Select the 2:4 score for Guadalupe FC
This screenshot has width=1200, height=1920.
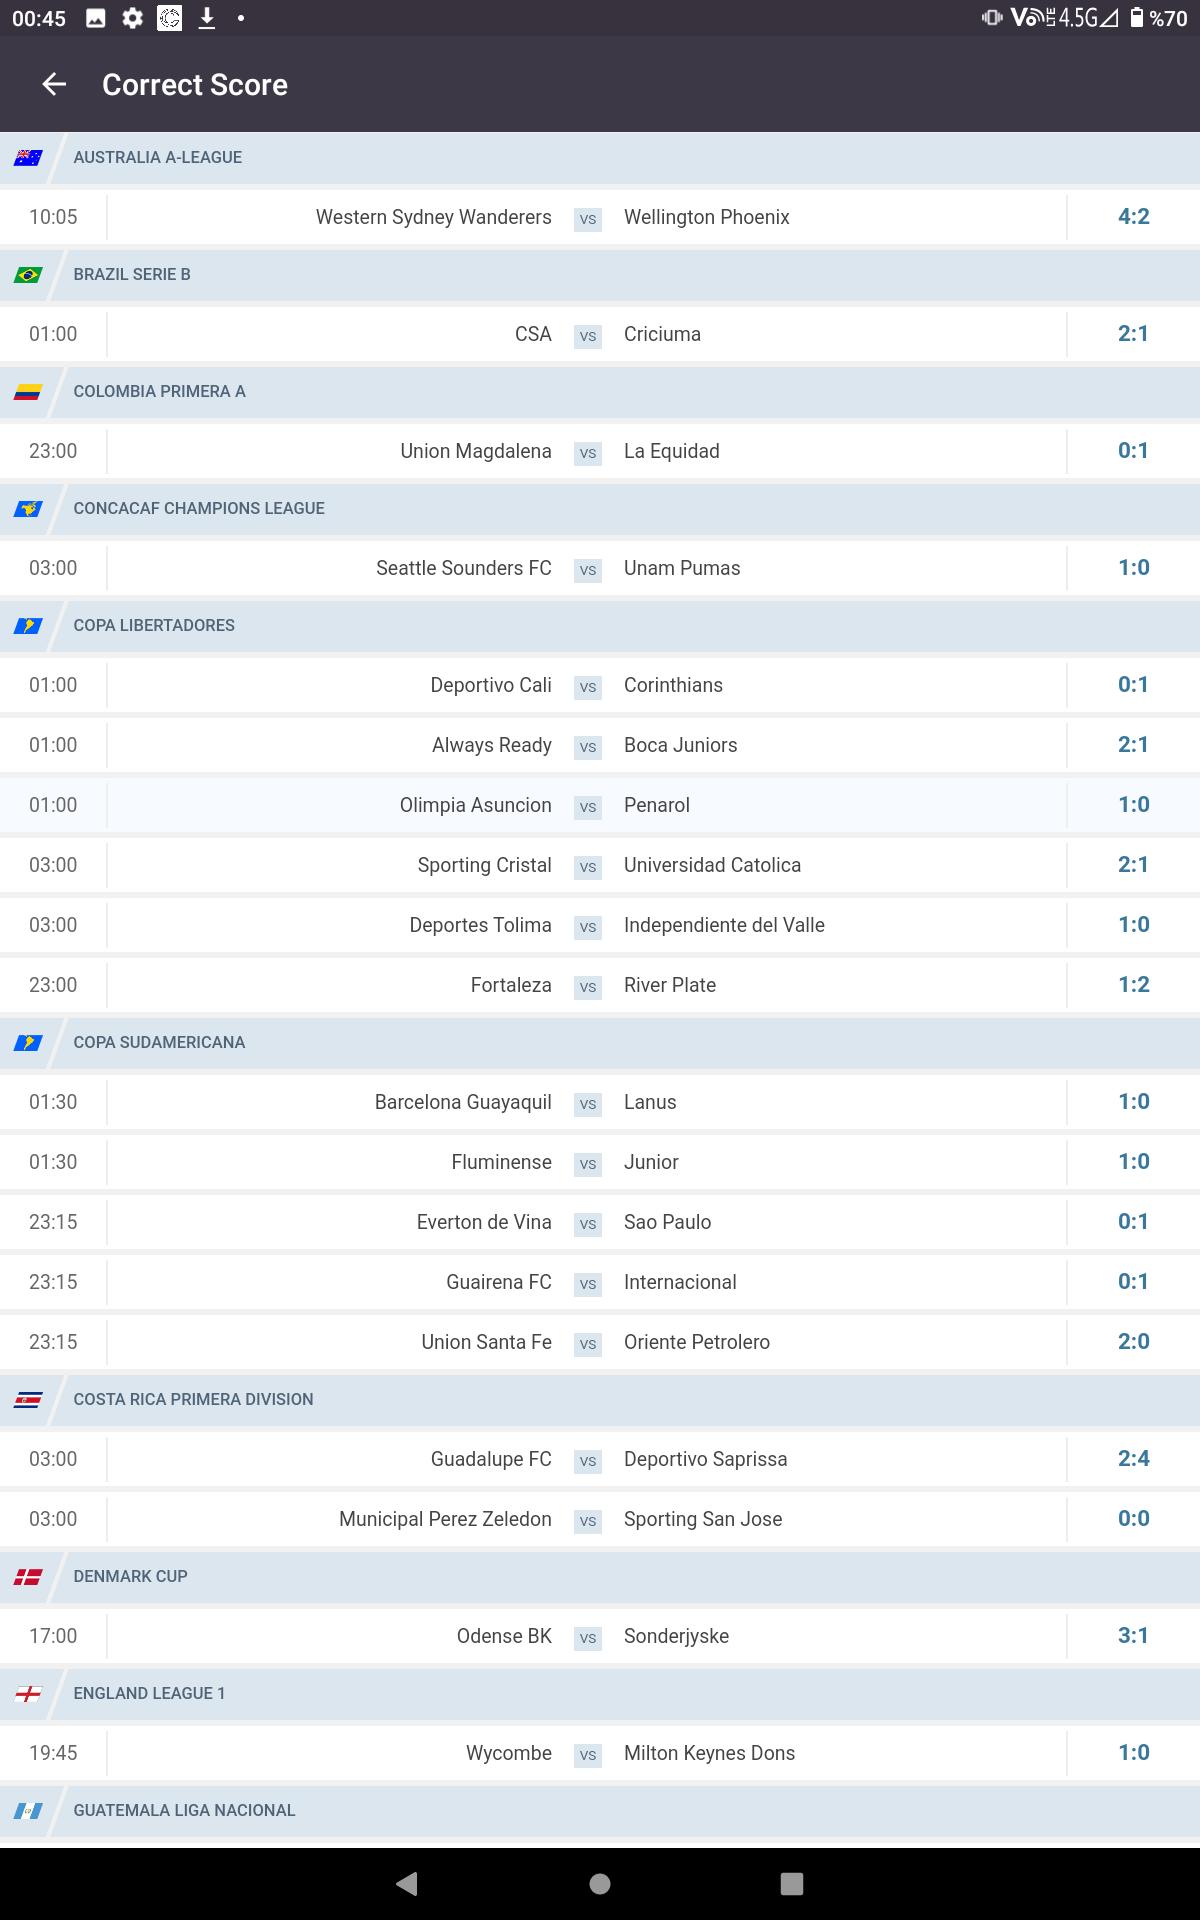tap(1133, 1459)
